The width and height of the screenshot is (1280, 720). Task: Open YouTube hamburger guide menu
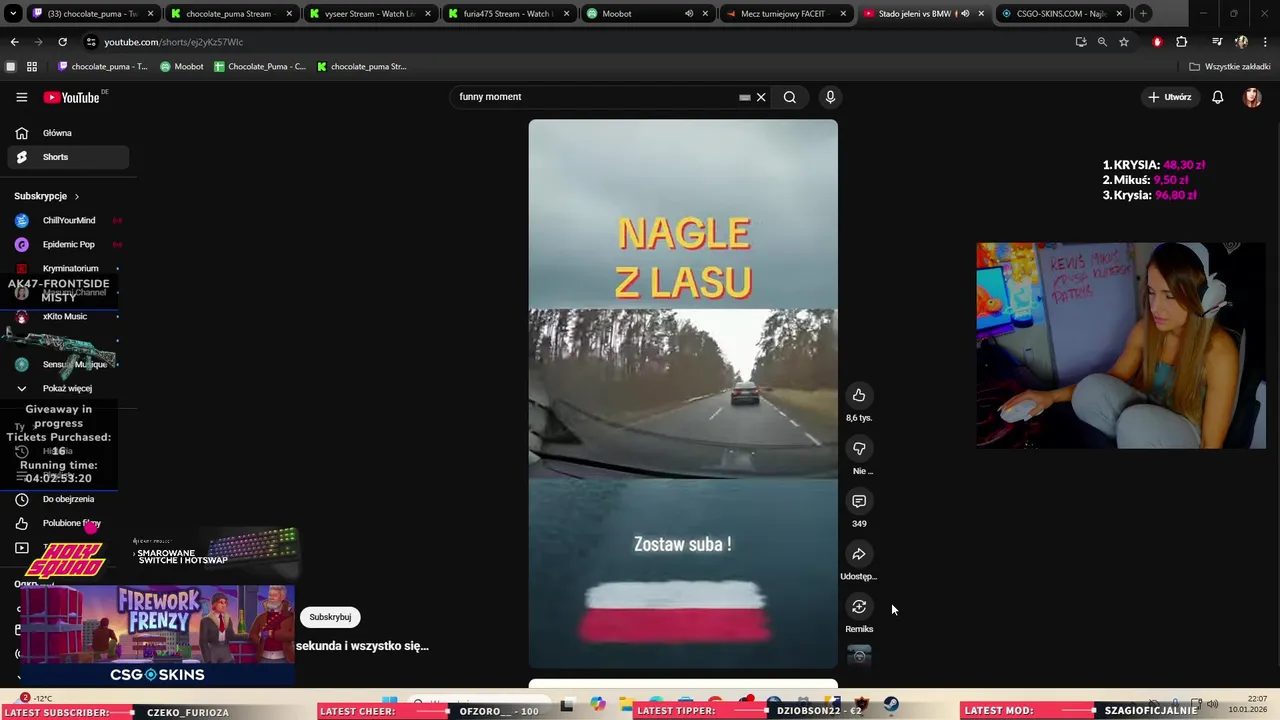coord(21,97)
